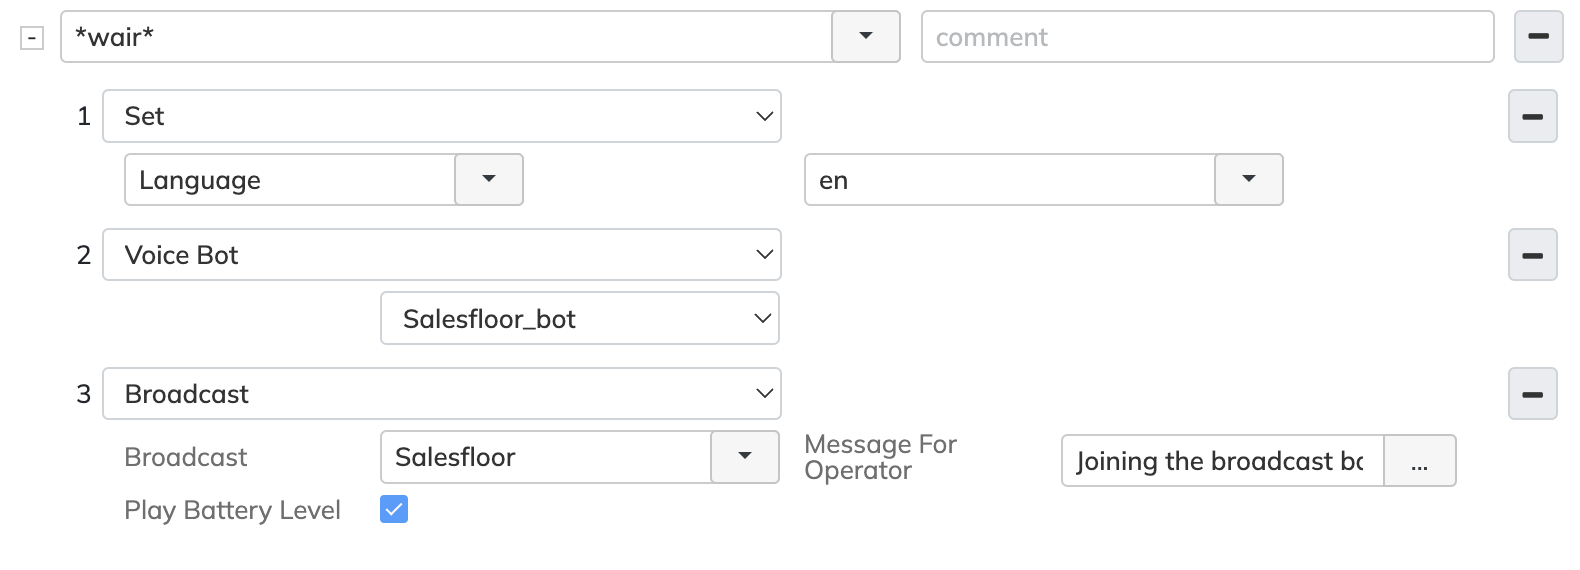Open the Broadcast action type selector
Screen dimensions: 1580x570
click(441, 394)
